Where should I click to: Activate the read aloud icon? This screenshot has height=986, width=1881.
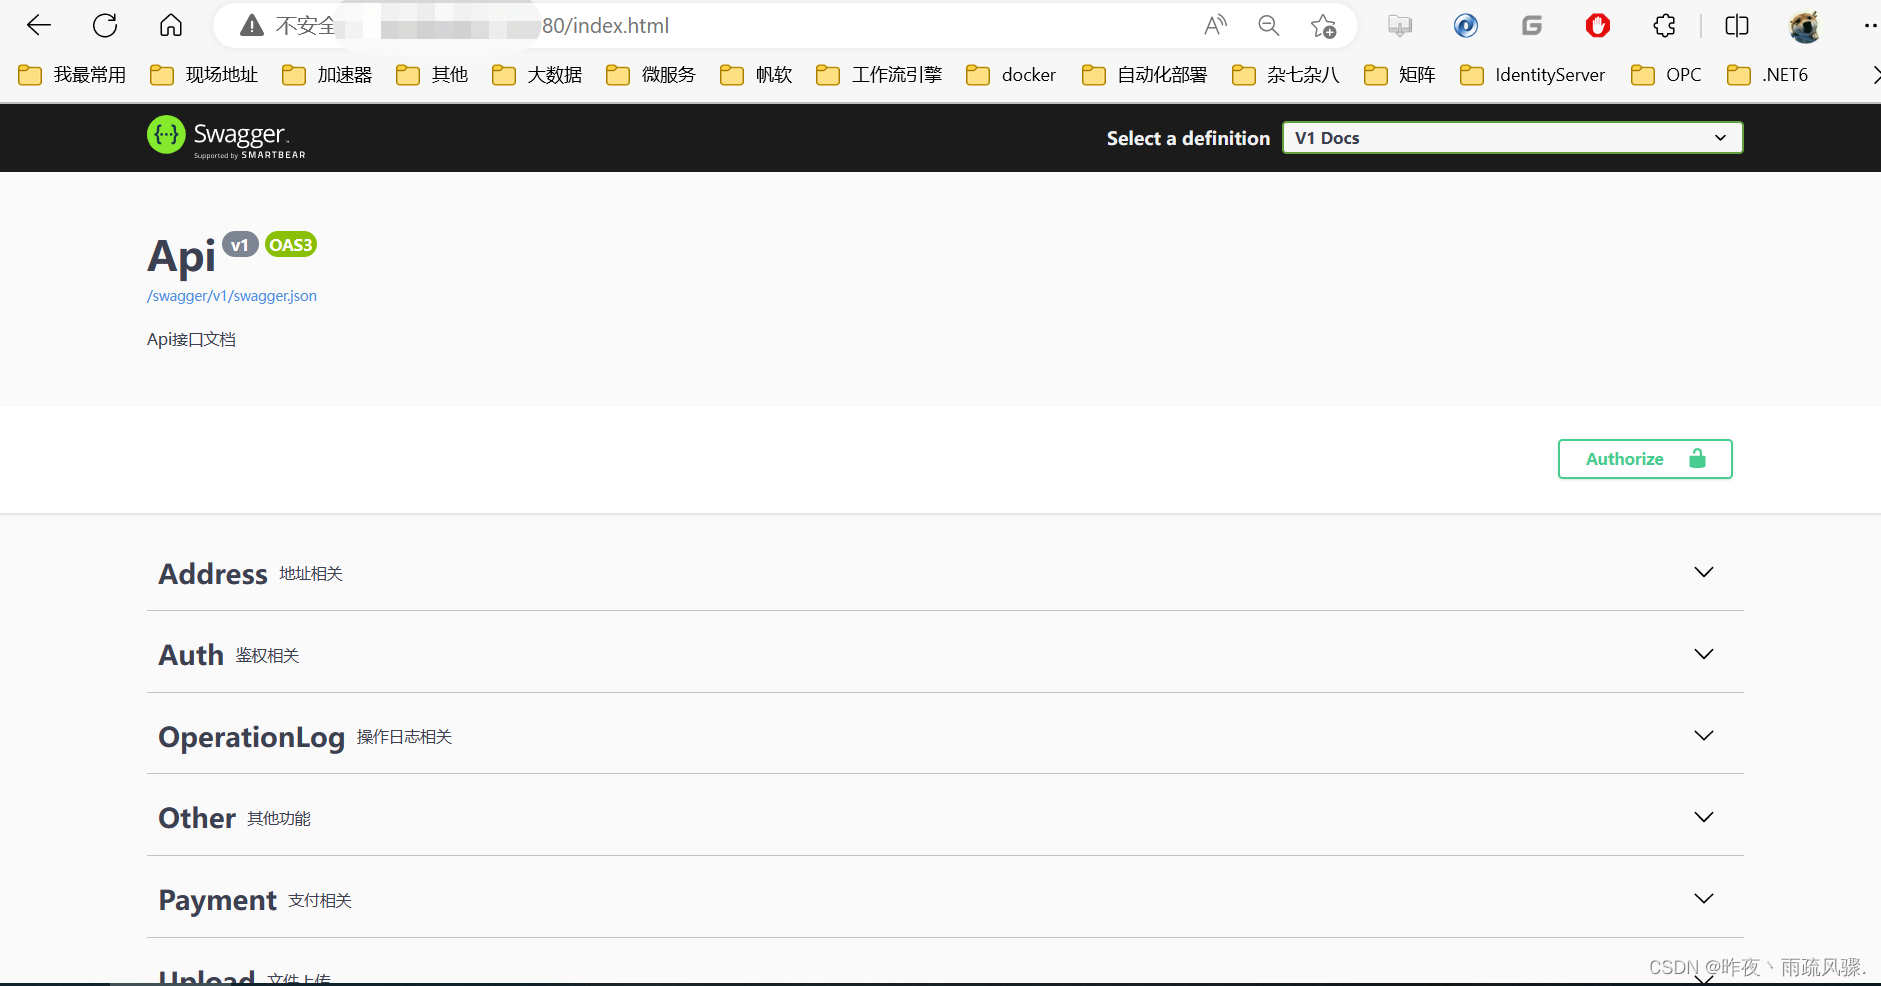pyautogui.click(x=1215, y=26)
